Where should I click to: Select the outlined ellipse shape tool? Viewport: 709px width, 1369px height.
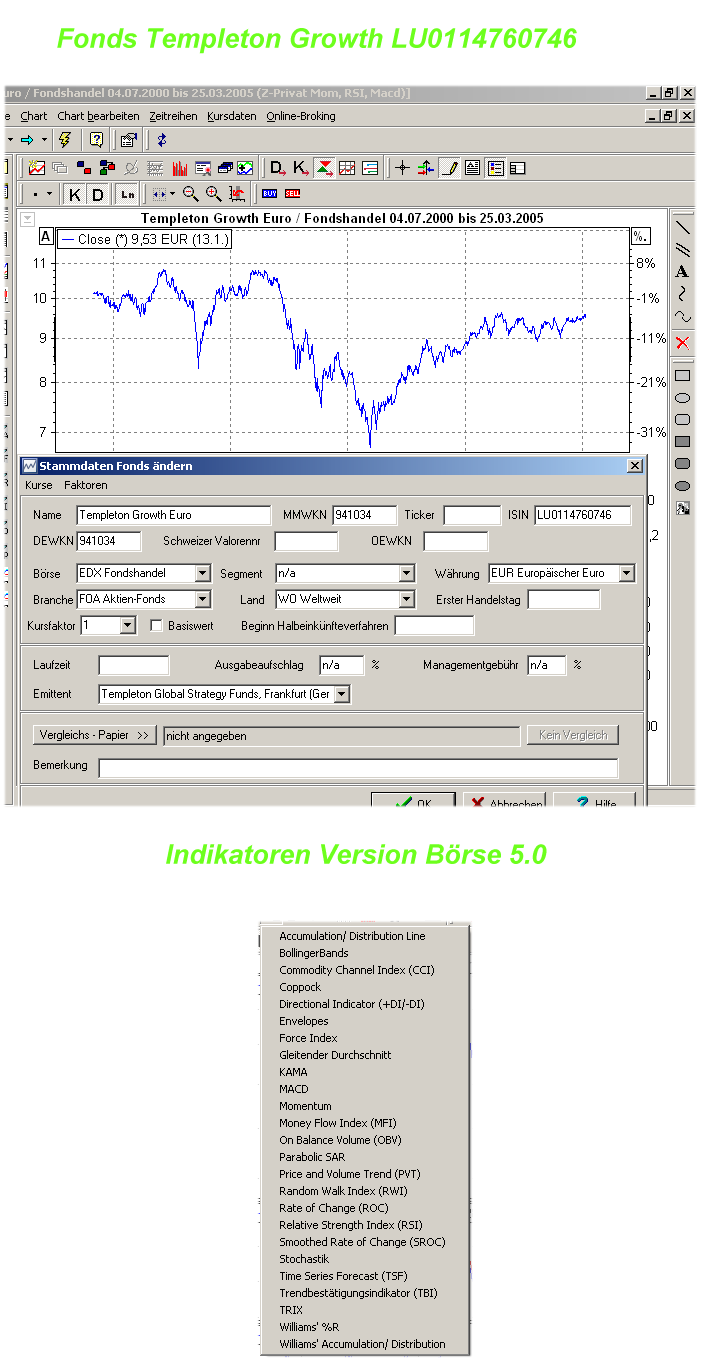[x=683, y=398]
